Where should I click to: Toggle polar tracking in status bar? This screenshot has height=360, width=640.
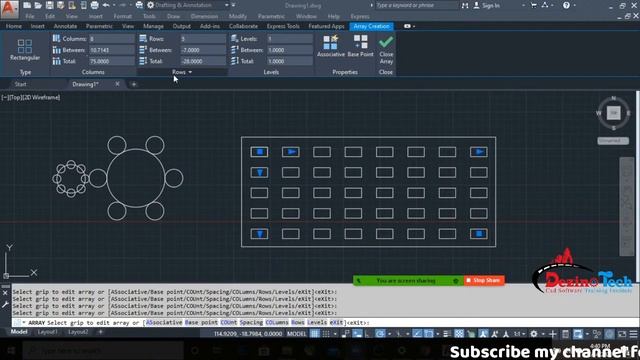(380, 334)
